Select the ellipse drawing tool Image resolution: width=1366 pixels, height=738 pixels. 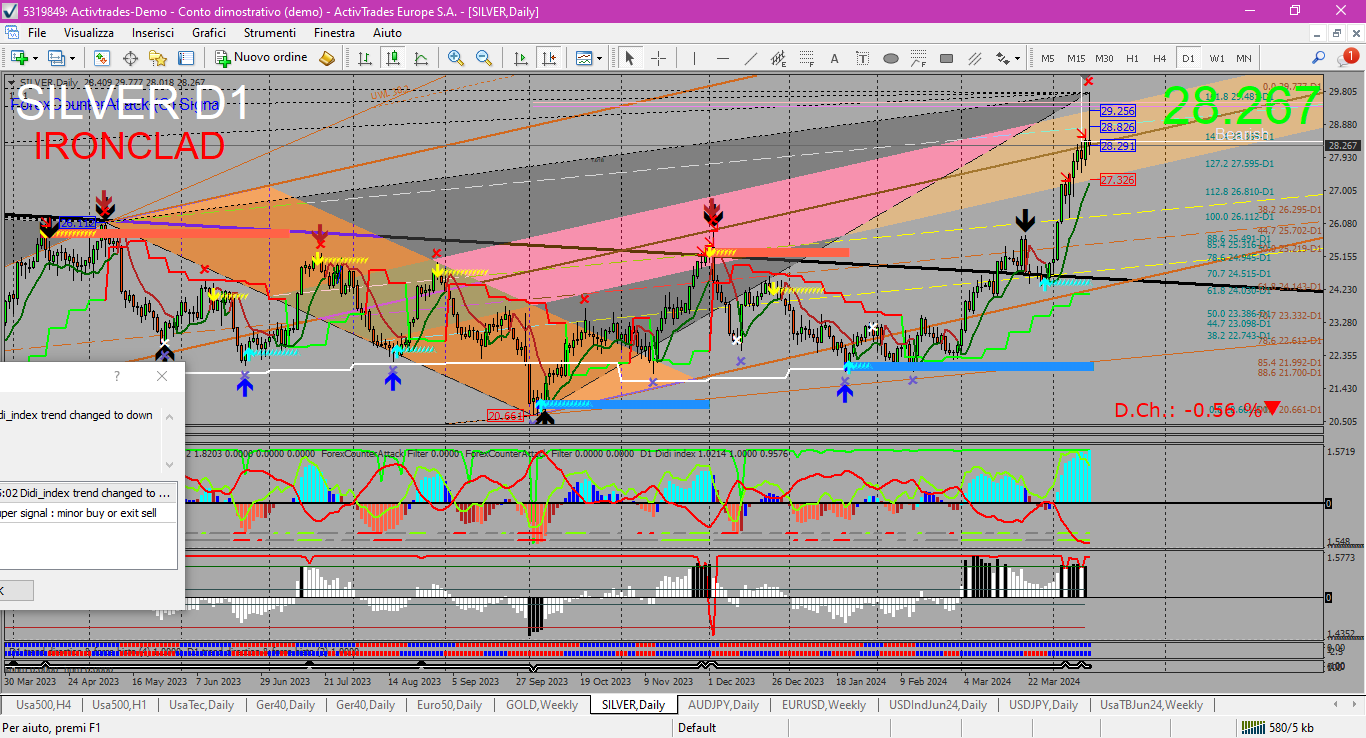coord(891,58)
